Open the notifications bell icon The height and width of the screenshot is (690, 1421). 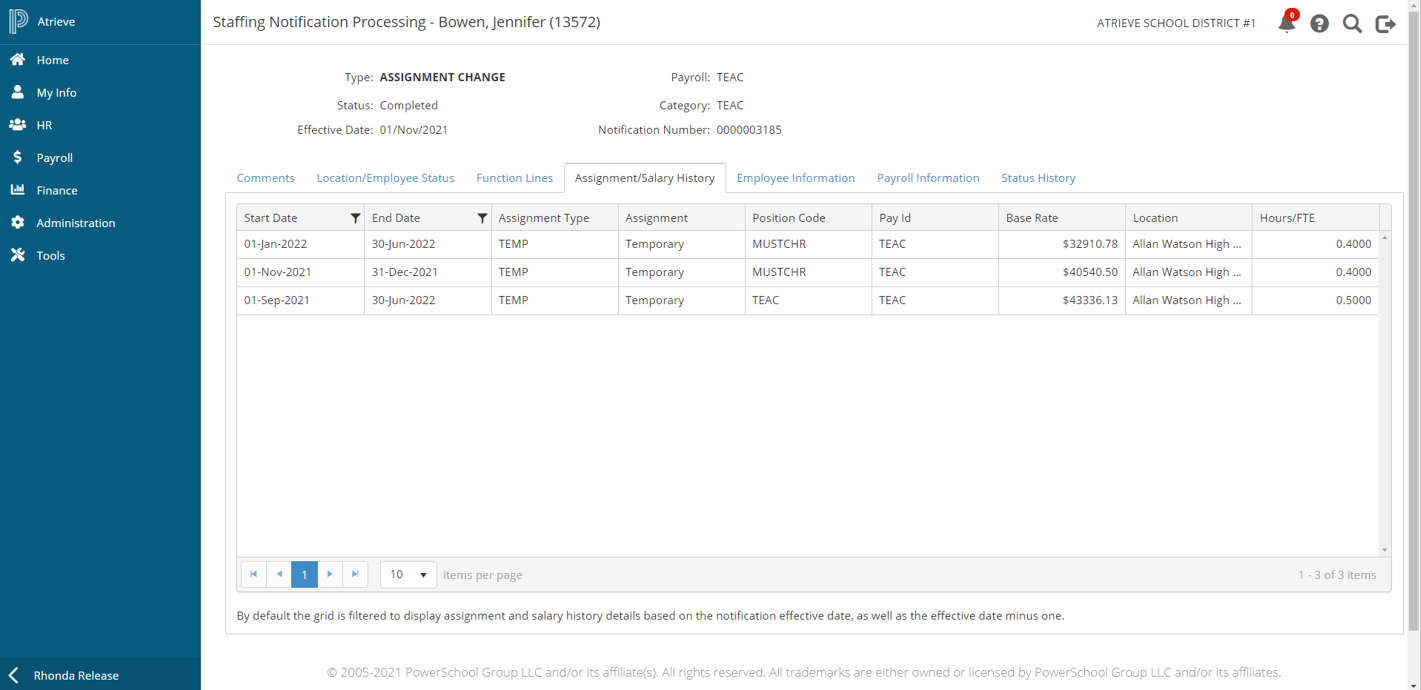1286,23
